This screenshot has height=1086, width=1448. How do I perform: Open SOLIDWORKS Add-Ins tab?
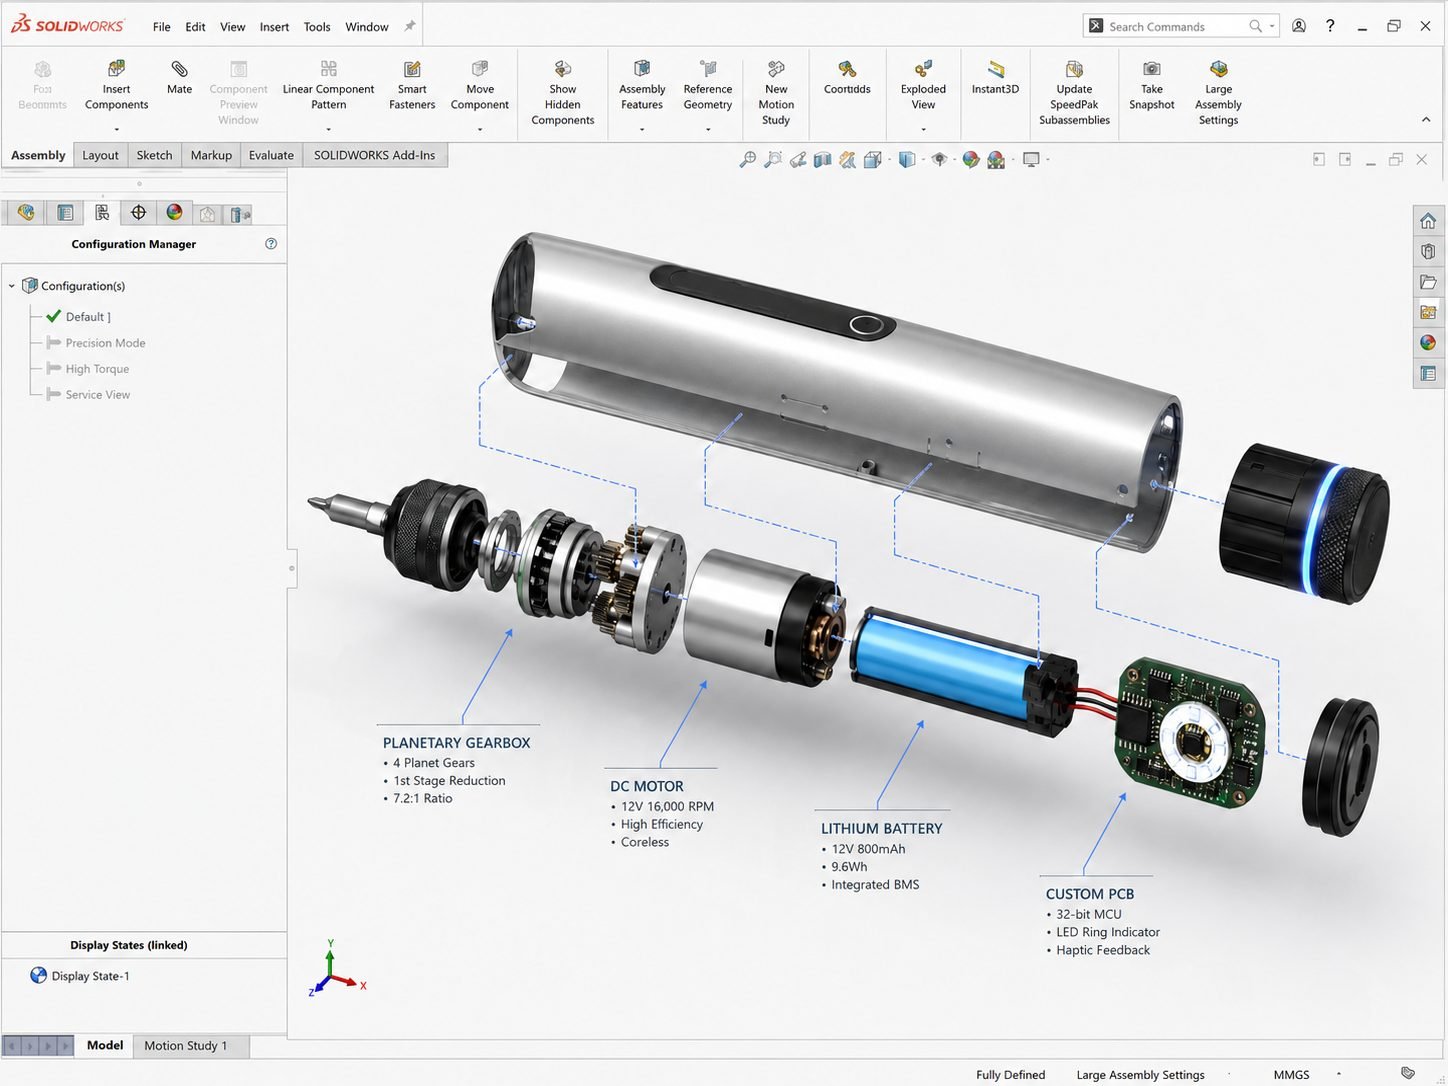(374, 155)
